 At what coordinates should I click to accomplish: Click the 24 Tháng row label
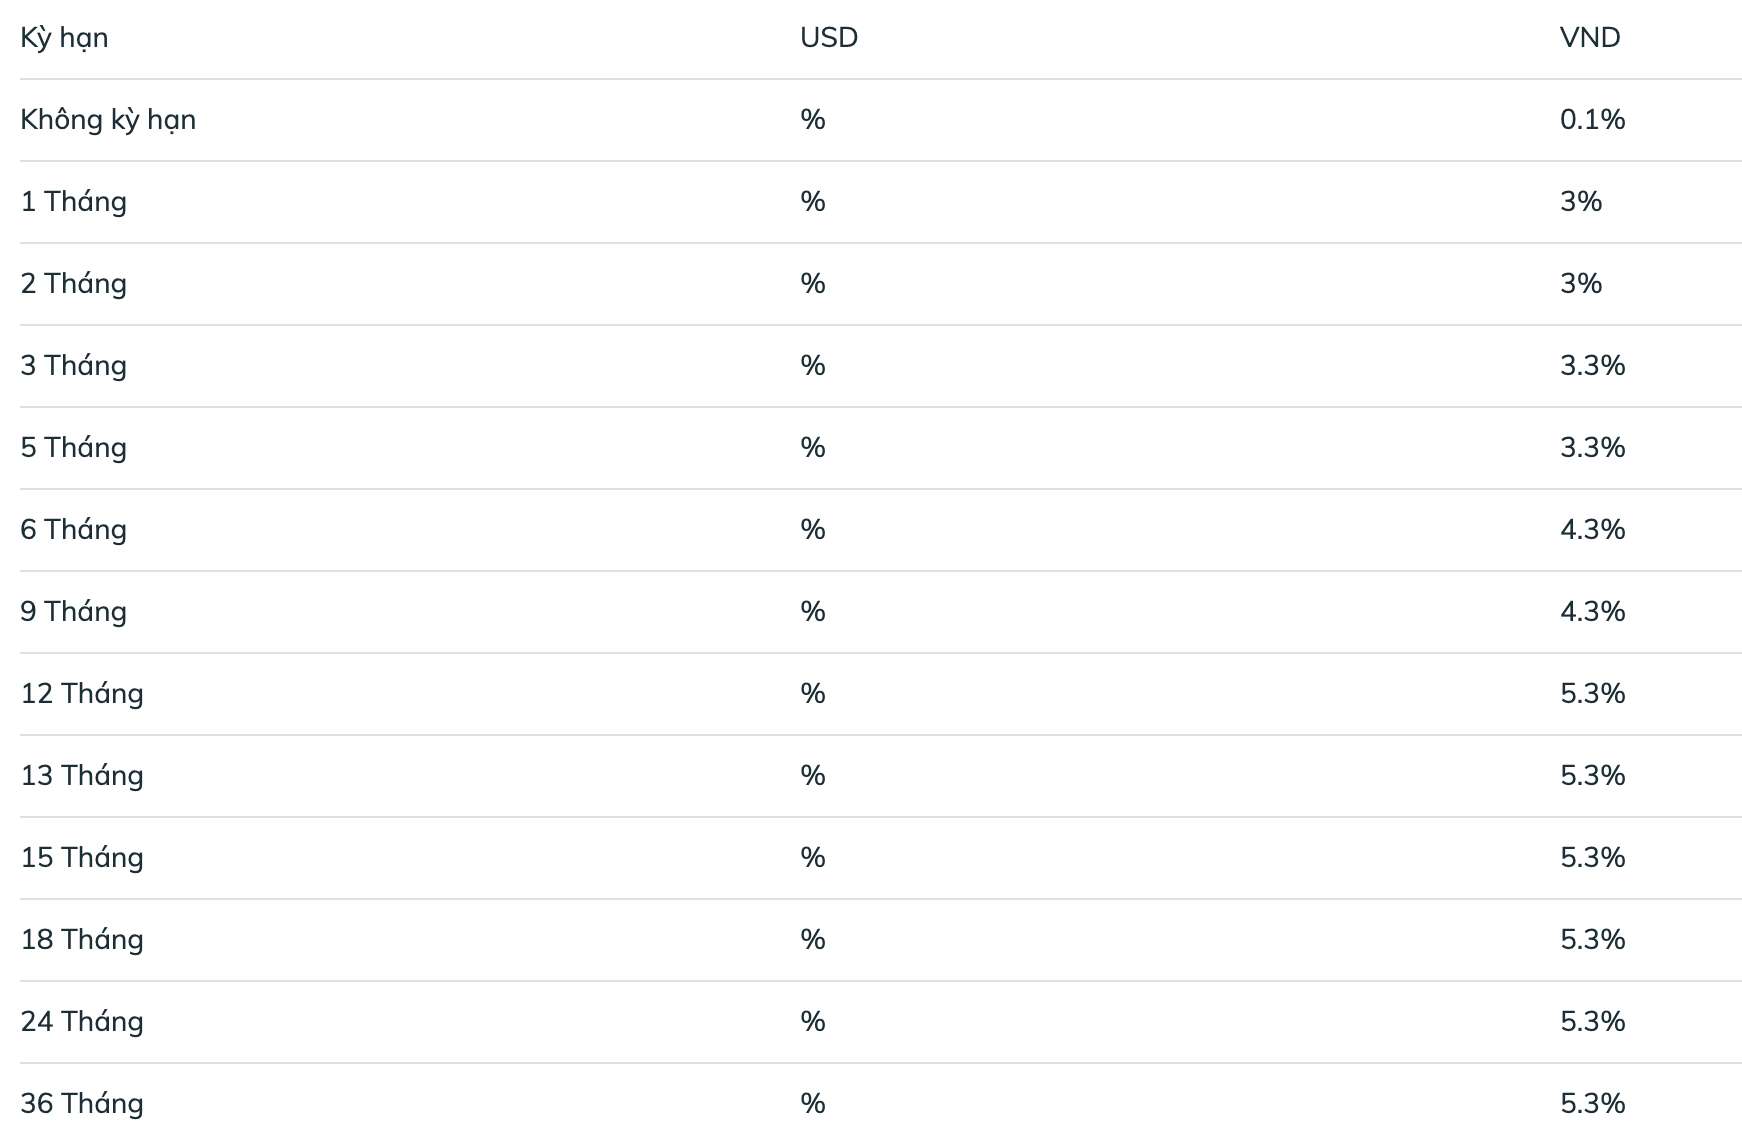coord(82,1022)
